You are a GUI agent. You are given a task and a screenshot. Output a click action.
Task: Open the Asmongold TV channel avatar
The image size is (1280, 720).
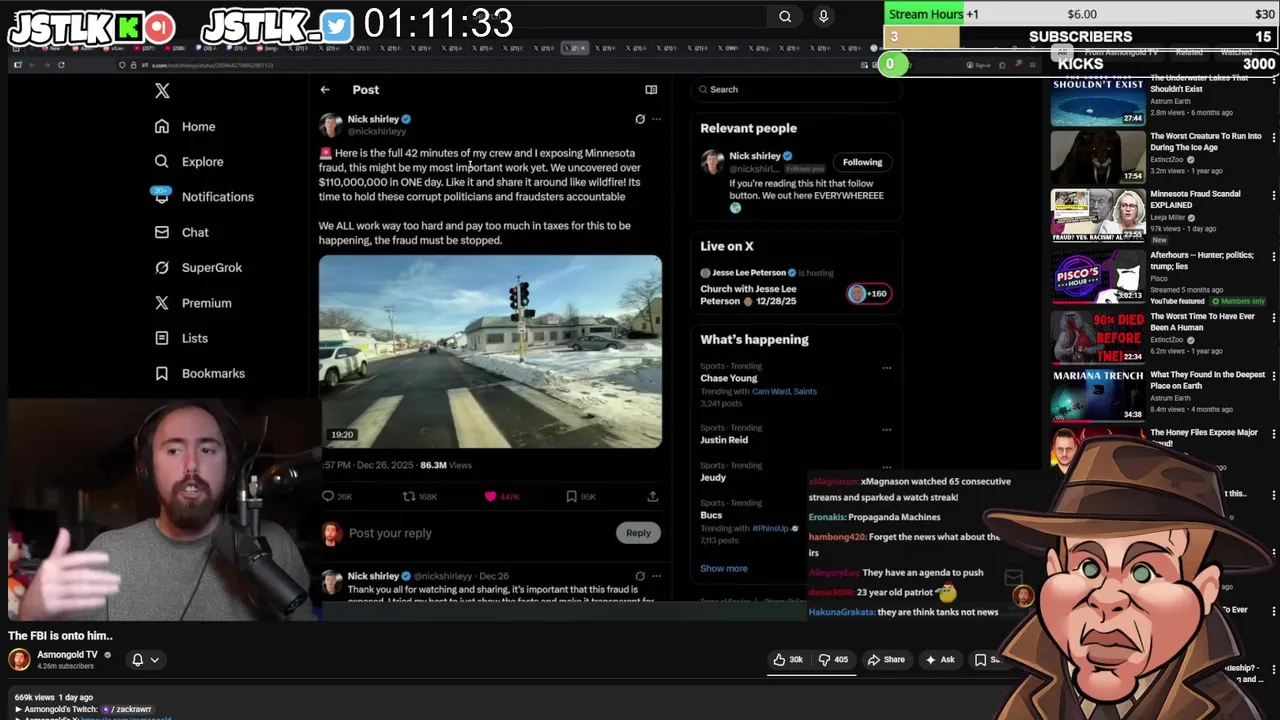coord(19,659)
